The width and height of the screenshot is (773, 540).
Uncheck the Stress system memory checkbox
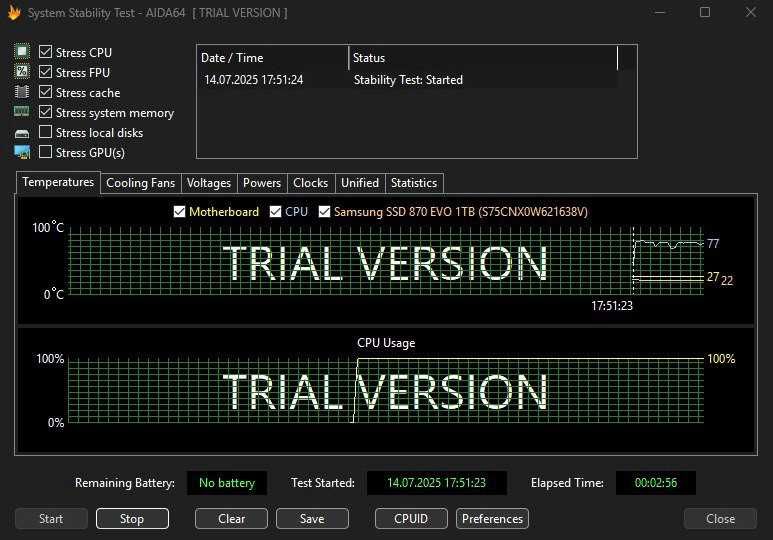45,112
